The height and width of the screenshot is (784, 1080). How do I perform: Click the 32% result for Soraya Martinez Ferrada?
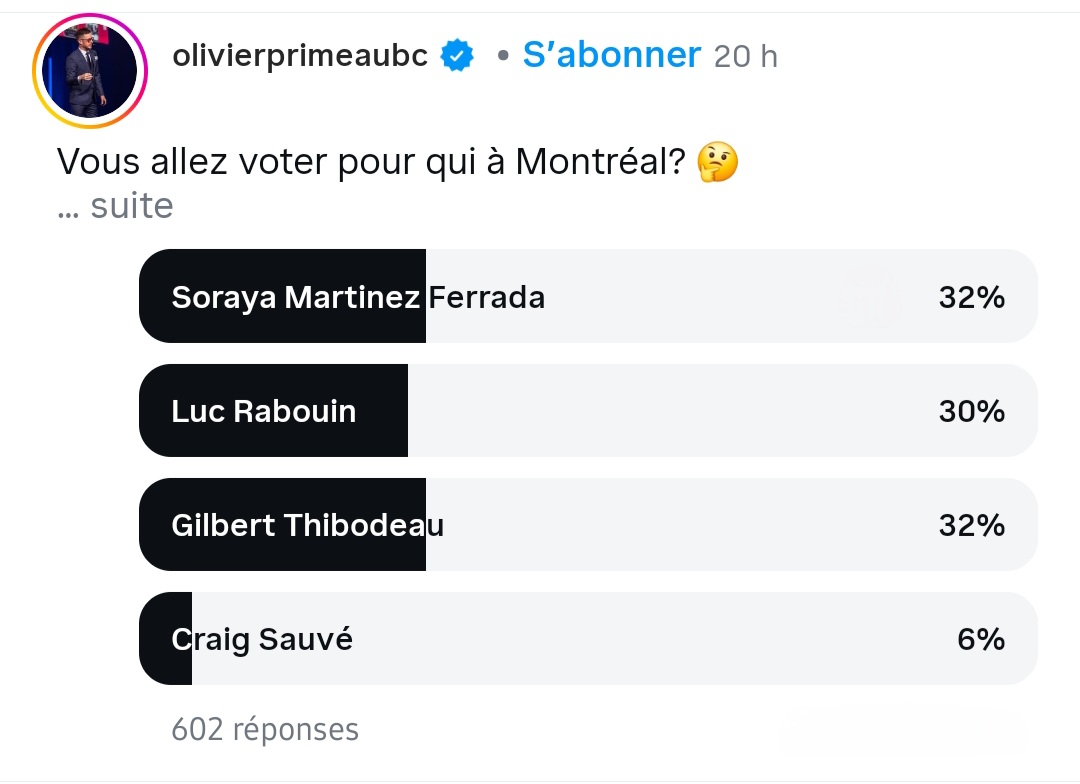click(x=971, y=297)
